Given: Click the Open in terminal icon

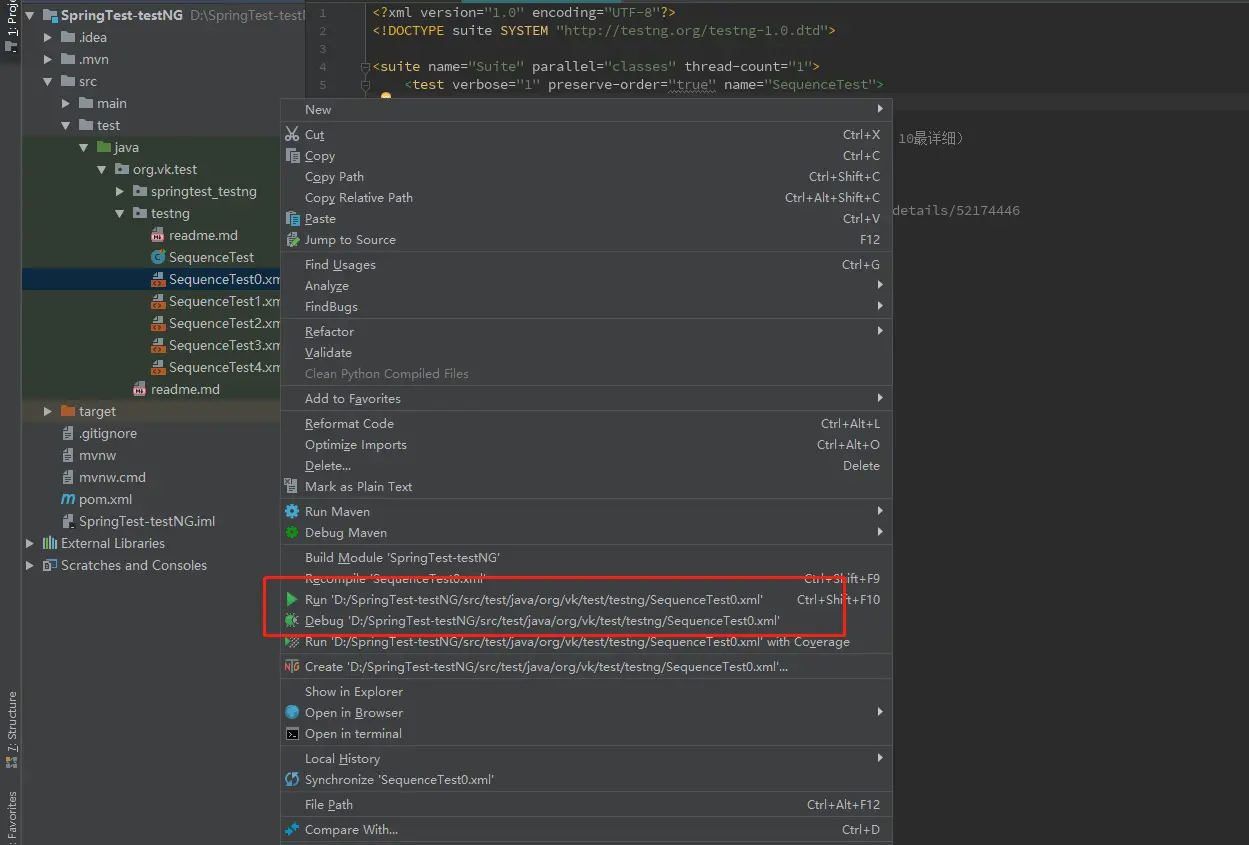Looking at the screenshot, I should (292, 733).
